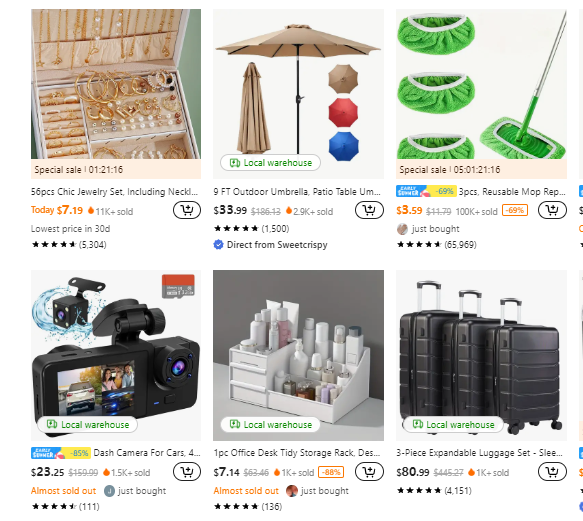Add the Dash Camera to cart
Screen dimensions: 583x521
pyautogui.click(x=187, y=472)
